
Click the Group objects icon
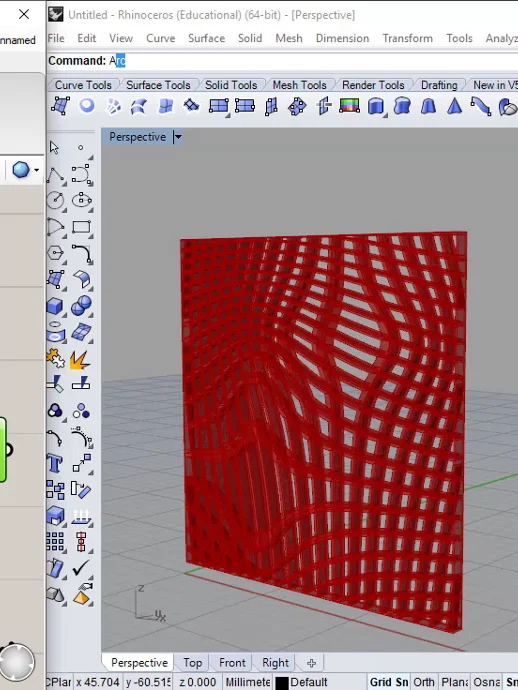click(x=55, y=411)
